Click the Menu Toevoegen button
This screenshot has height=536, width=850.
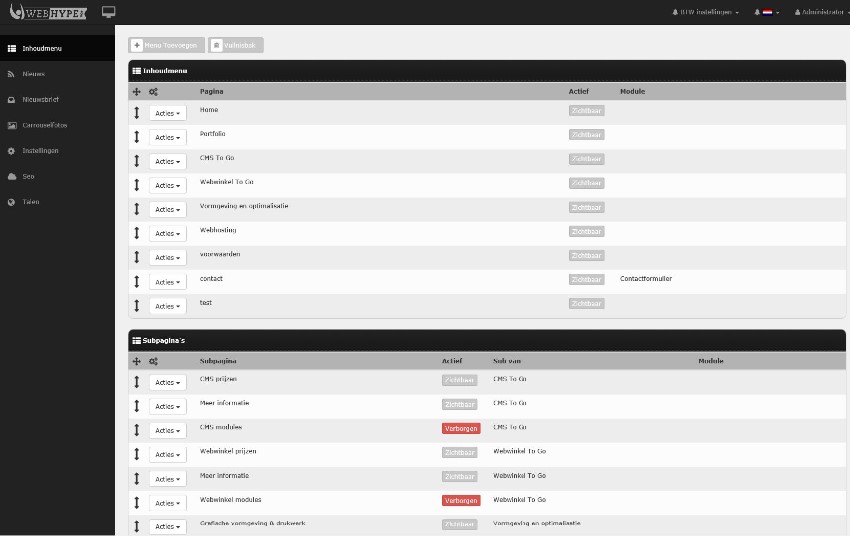(166, 45)
